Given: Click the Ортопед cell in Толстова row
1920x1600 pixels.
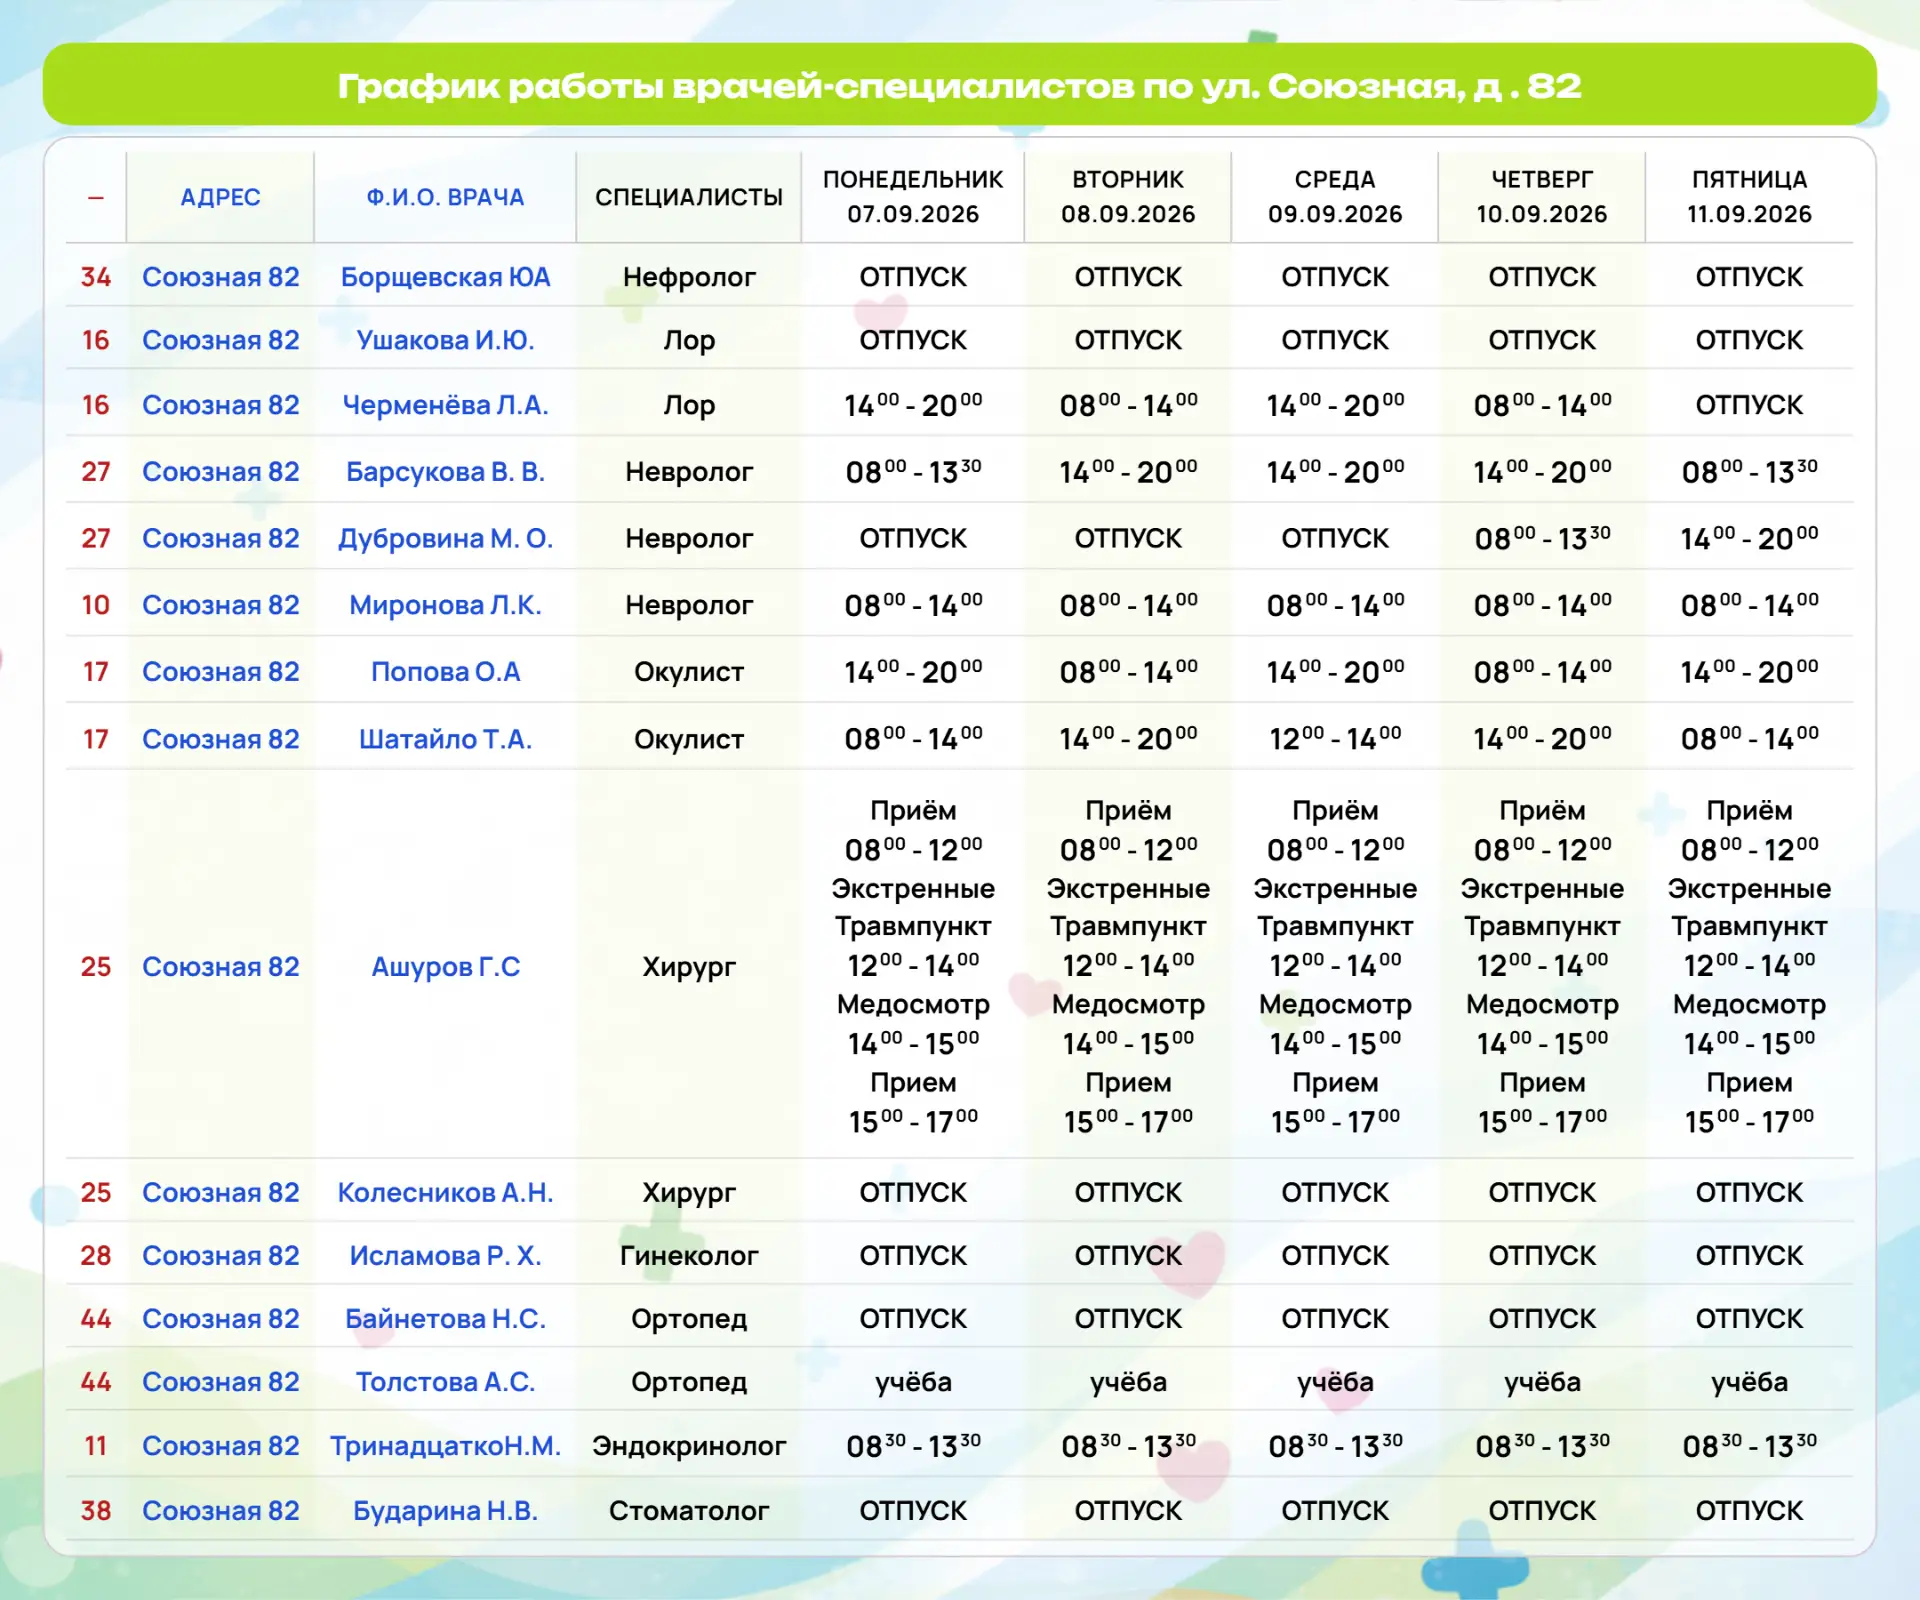Looking at the screenshot, I should coord(689,1381).
